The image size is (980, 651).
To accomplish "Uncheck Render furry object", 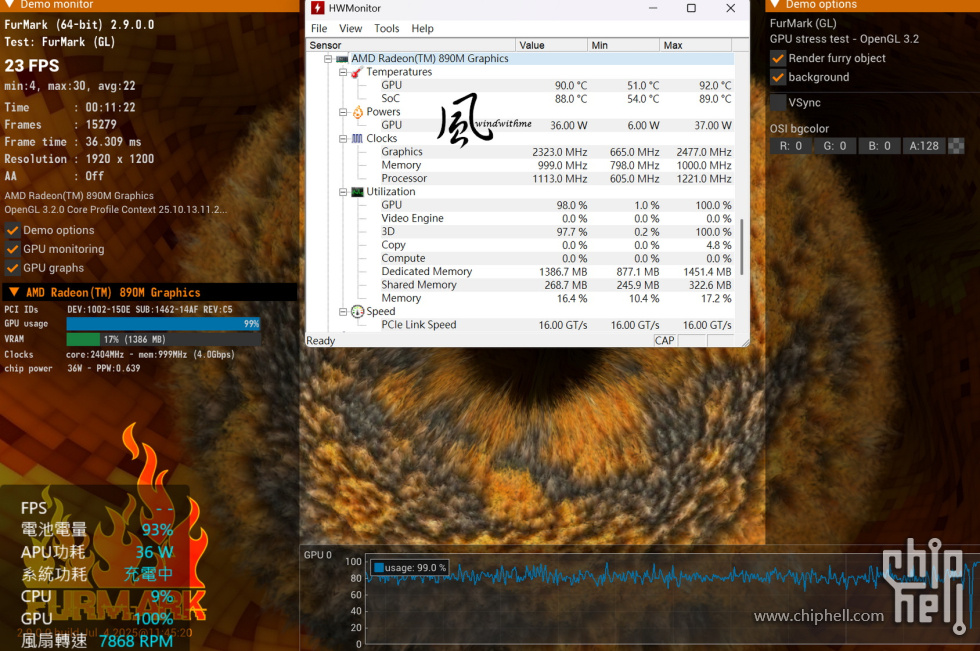I will pyautogui.click(x=778, y=58).
